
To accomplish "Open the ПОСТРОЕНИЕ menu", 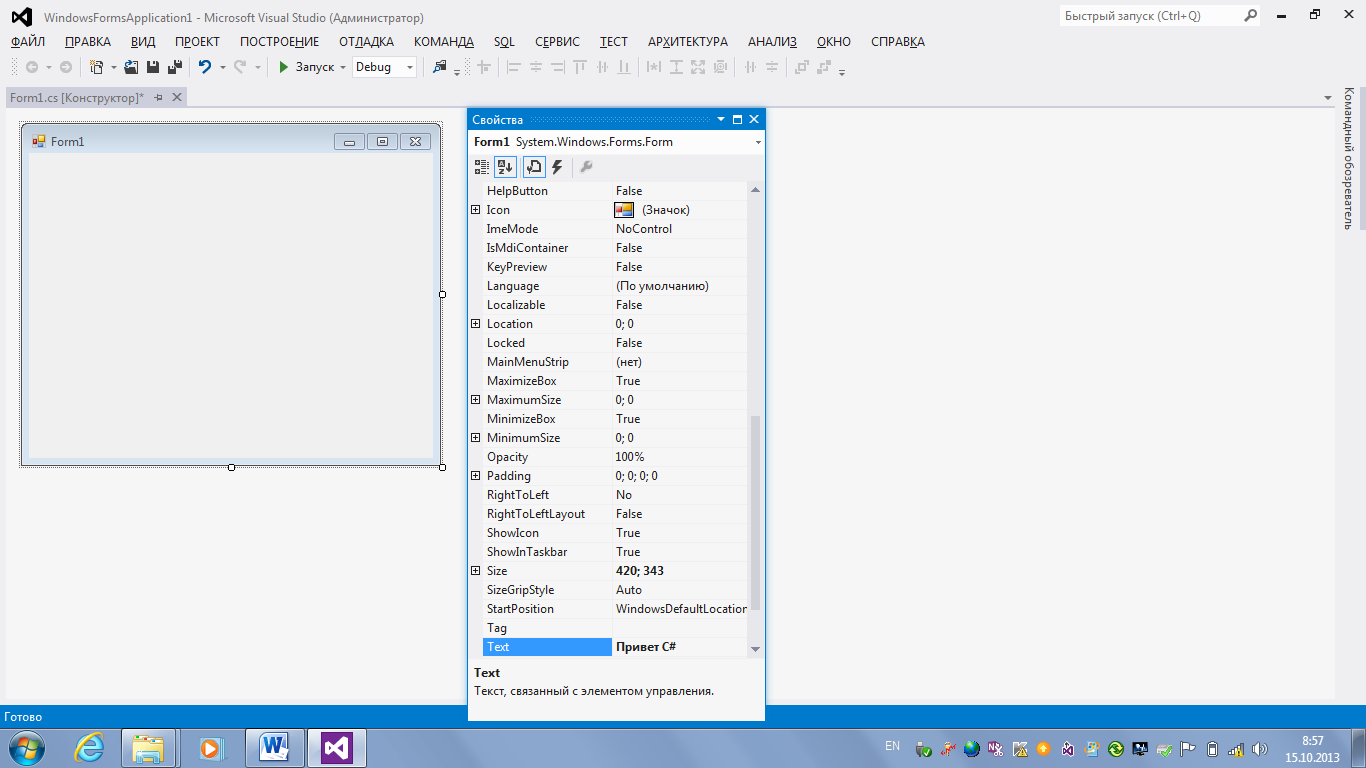I will click(x=280, y=42).
